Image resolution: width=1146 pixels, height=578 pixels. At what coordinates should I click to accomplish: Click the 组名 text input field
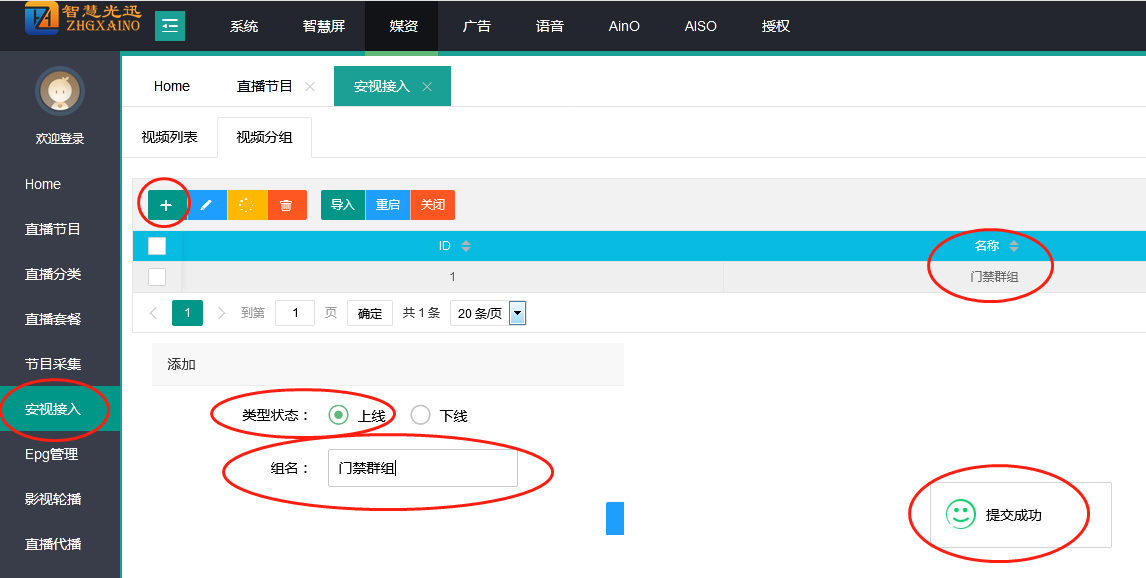[422, 468]
